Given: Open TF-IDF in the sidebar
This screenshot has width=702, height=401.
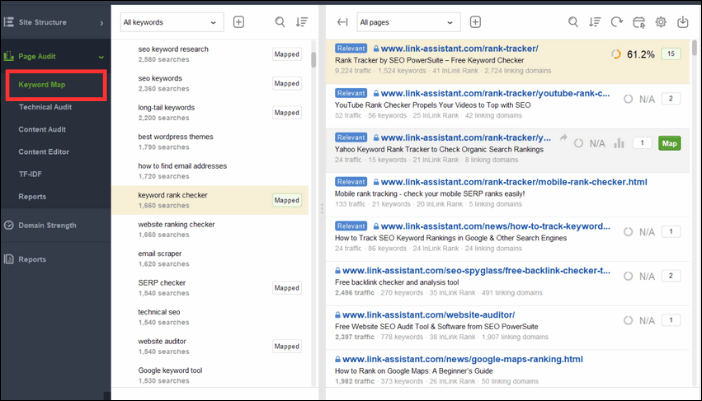Looking at the screenshot, I should [30, 174].
